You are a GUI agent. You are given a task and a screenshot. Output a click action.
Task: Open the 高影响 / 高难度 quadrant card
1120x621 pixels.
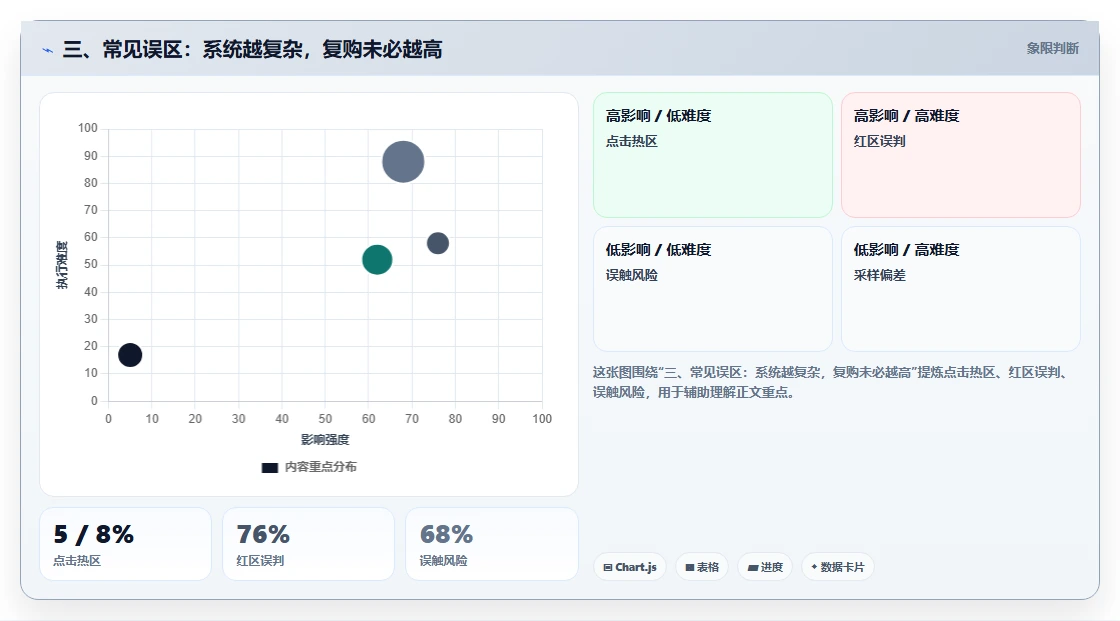(x=961, y=155)
